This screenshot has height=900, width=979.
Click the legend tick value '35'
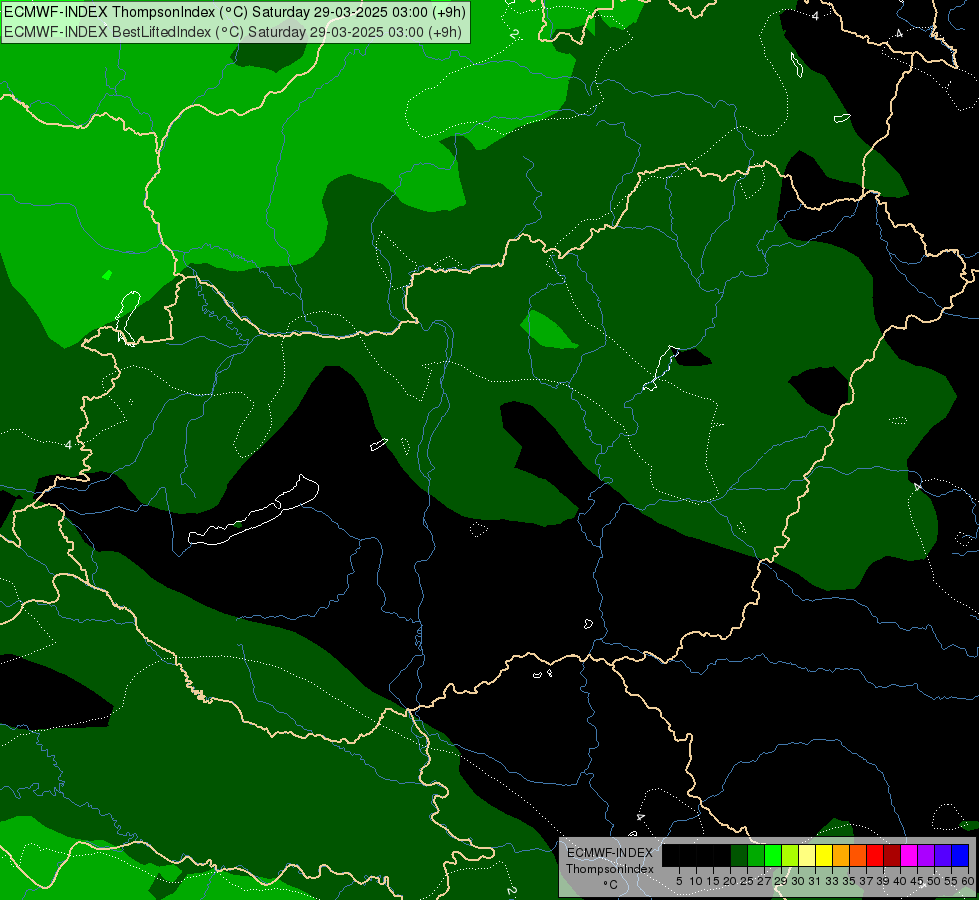849,881
